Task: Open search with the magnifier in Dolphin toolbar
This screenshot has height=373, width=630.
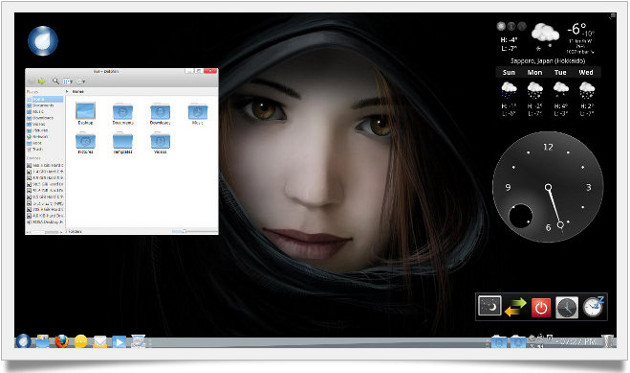Action: (55, 81)
